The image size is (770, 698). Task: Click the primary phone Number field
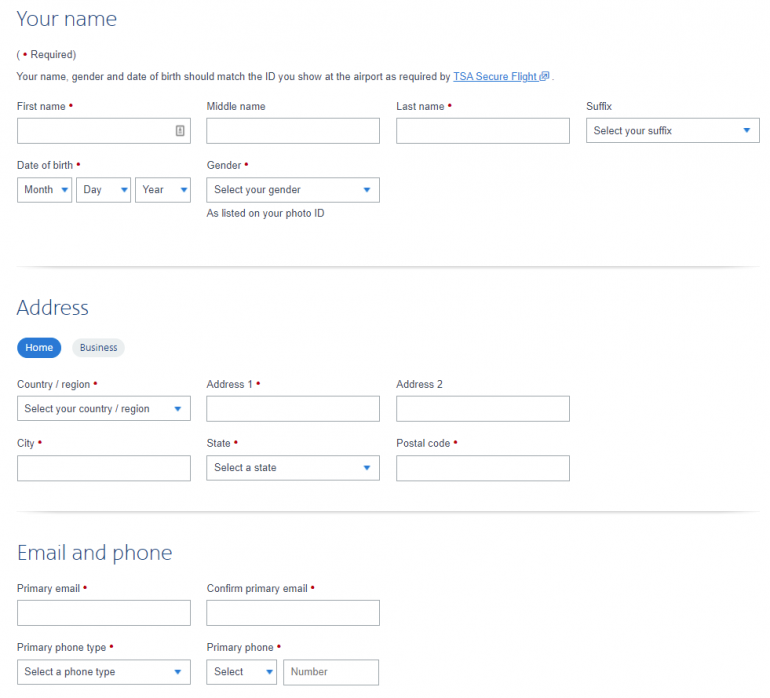pos(331,672)
